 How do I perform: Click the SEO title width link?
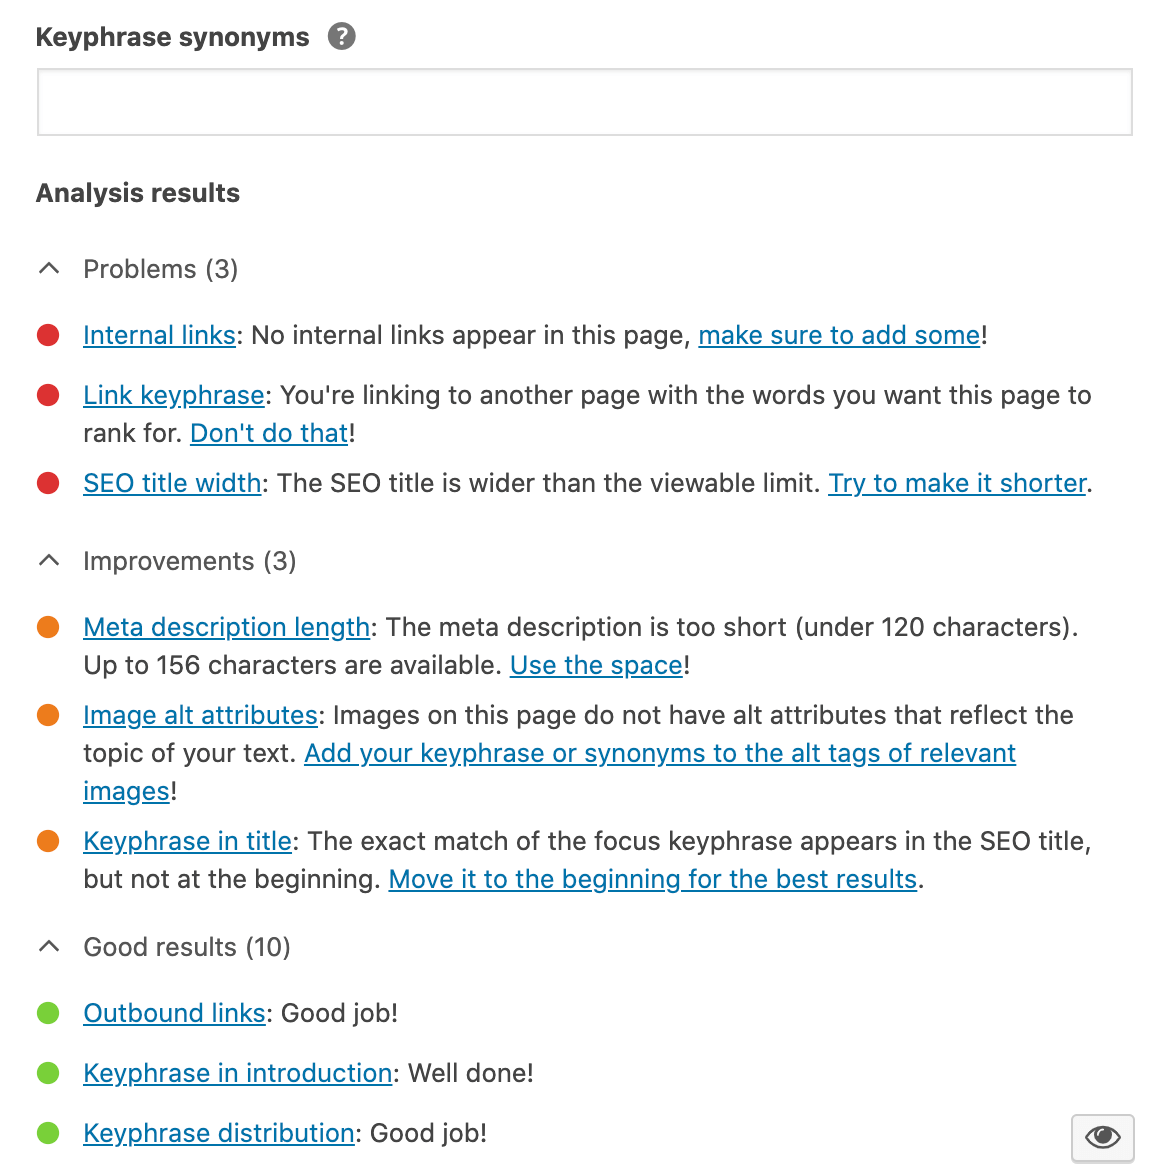[171, 483]
